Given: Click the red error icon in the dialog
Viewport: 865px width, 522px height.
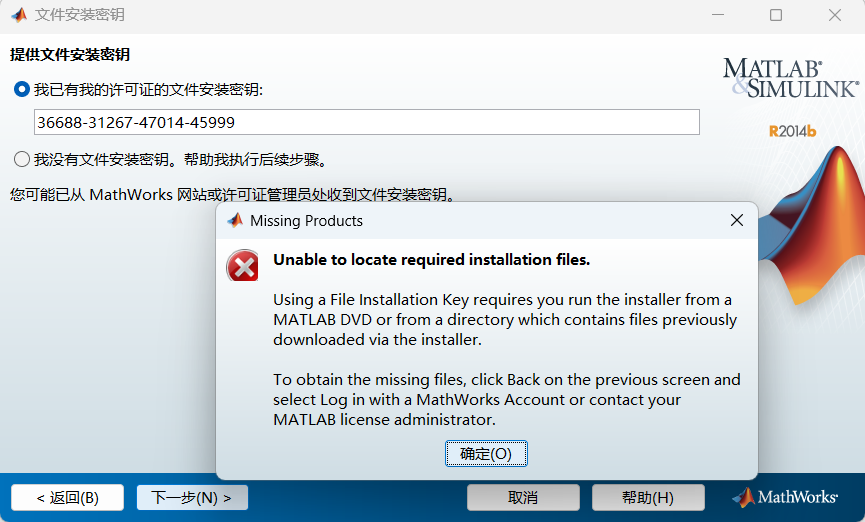Looking at the screenshot, I should click(x=242, y=266).
